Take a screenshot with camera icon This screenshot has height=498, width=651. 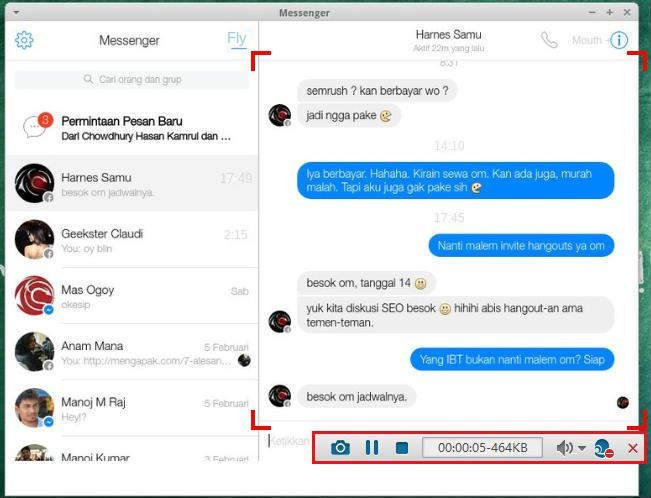(340, 448)
